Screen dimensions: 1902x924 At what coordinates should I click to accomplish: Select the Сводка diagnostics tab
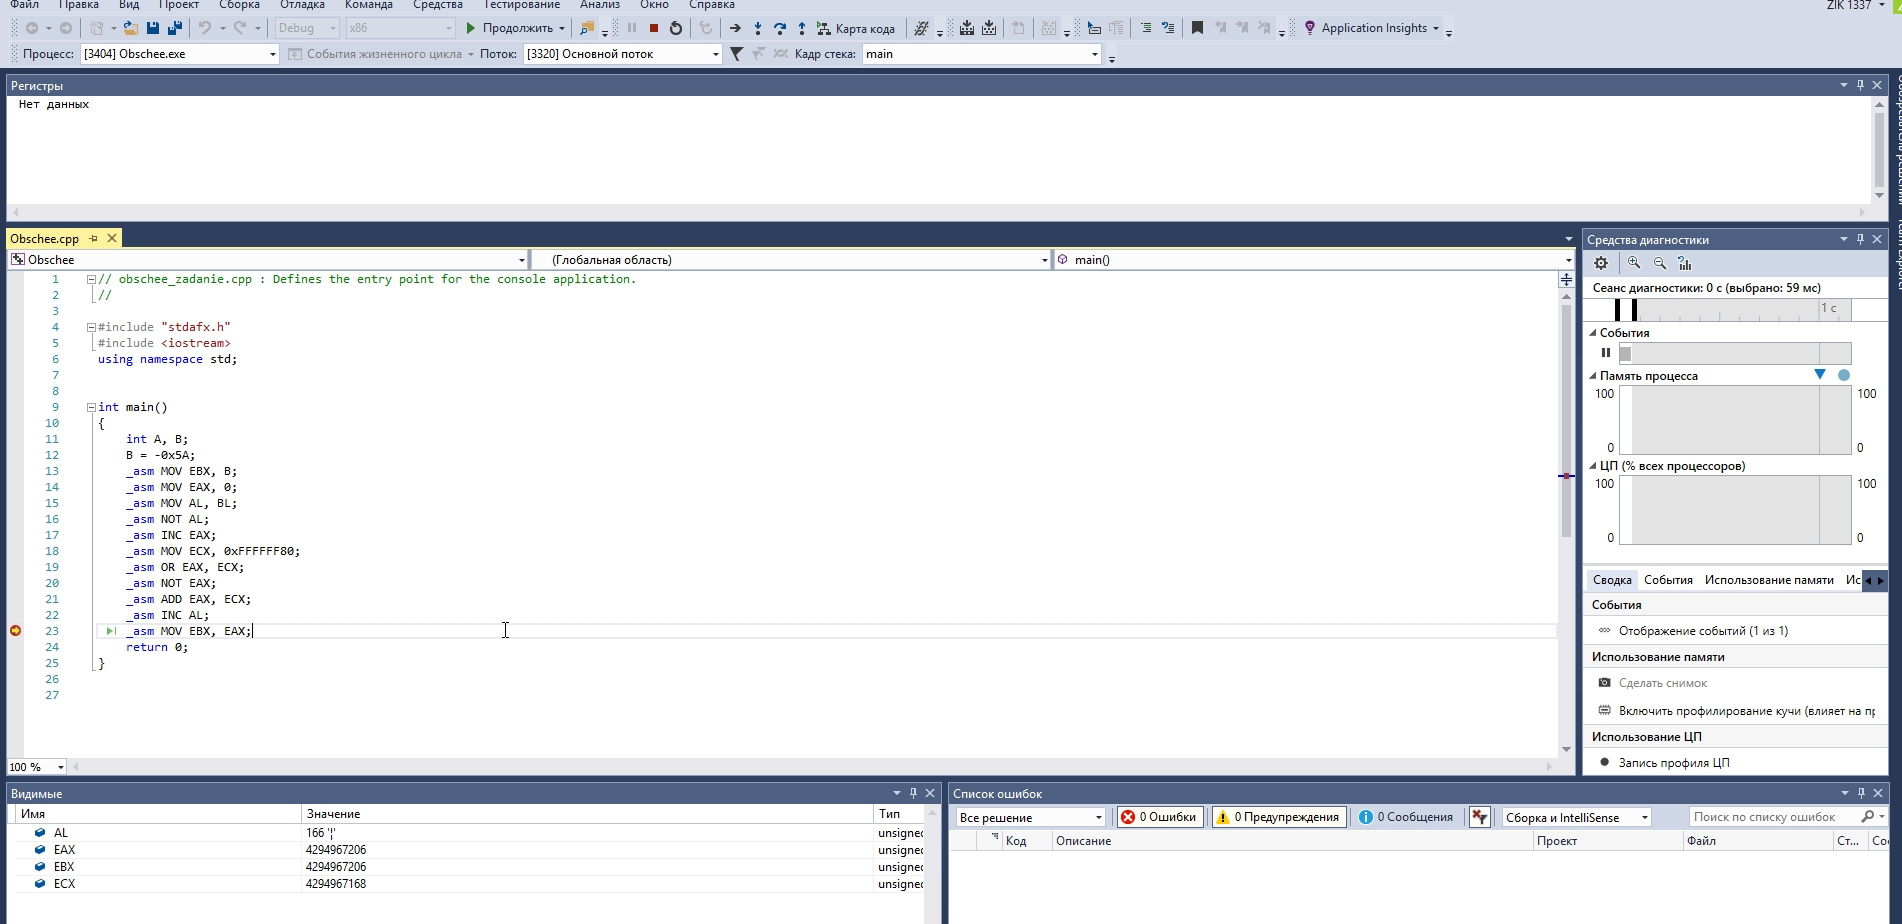1612,580
